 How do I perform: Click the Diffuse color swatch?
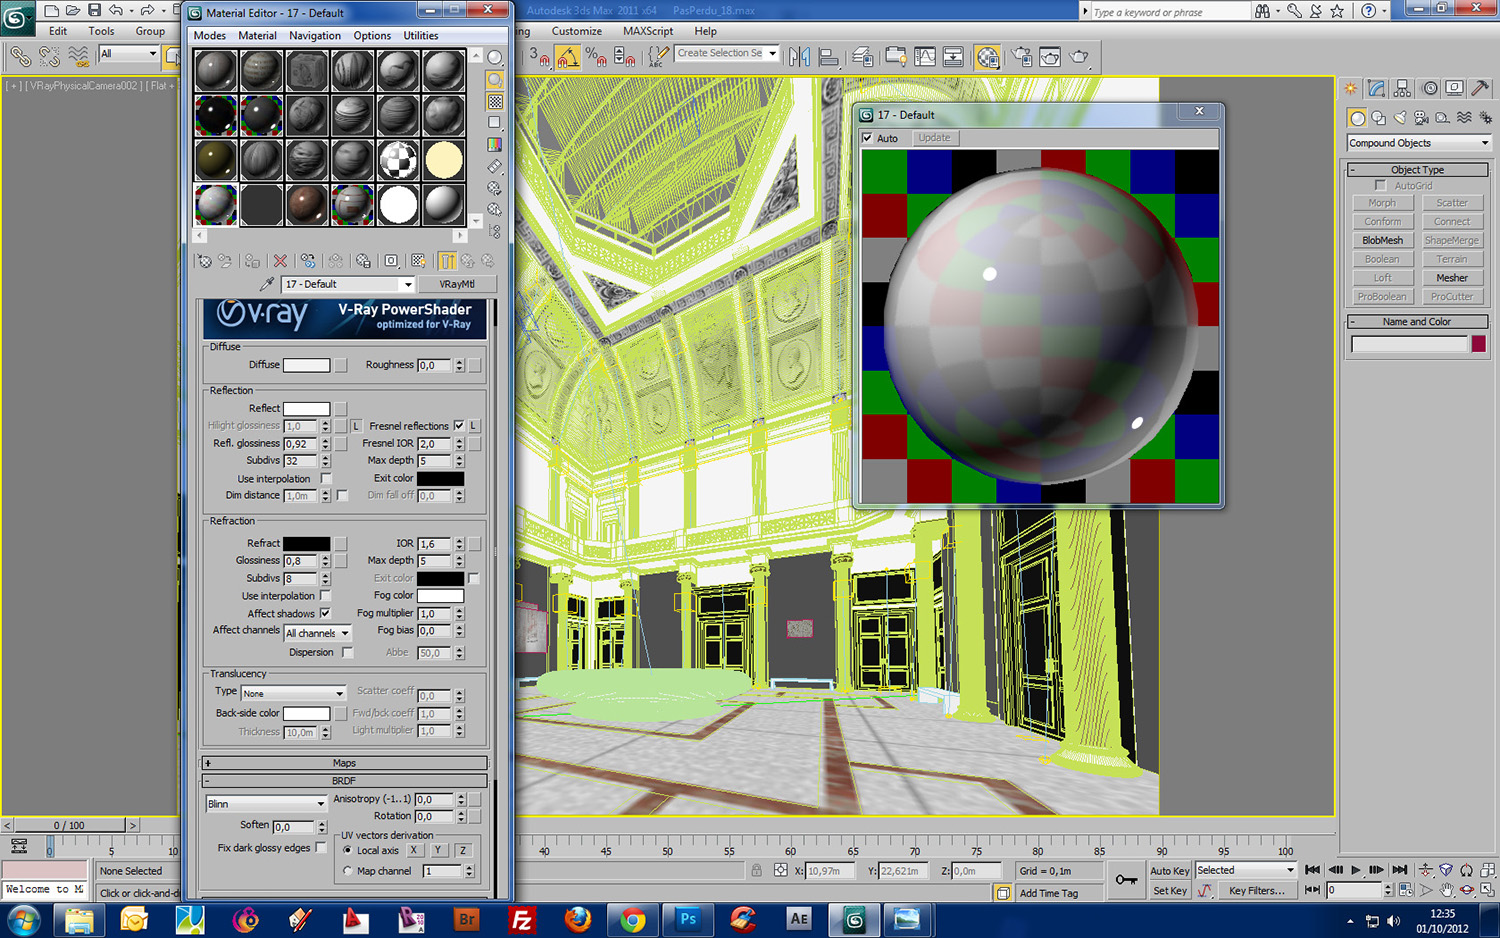[306, 365]
